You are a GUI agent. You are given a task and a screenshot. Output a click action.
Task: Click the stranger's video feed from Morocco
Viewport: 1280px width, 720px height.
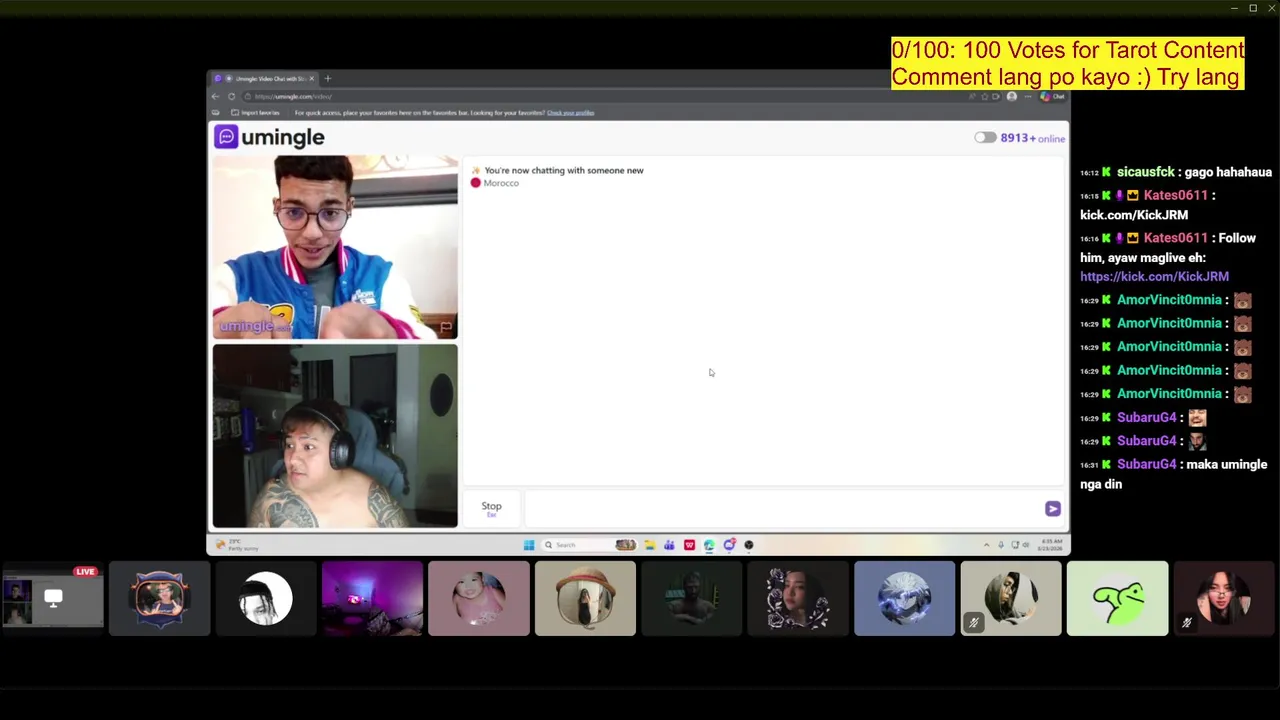(335, 247)
